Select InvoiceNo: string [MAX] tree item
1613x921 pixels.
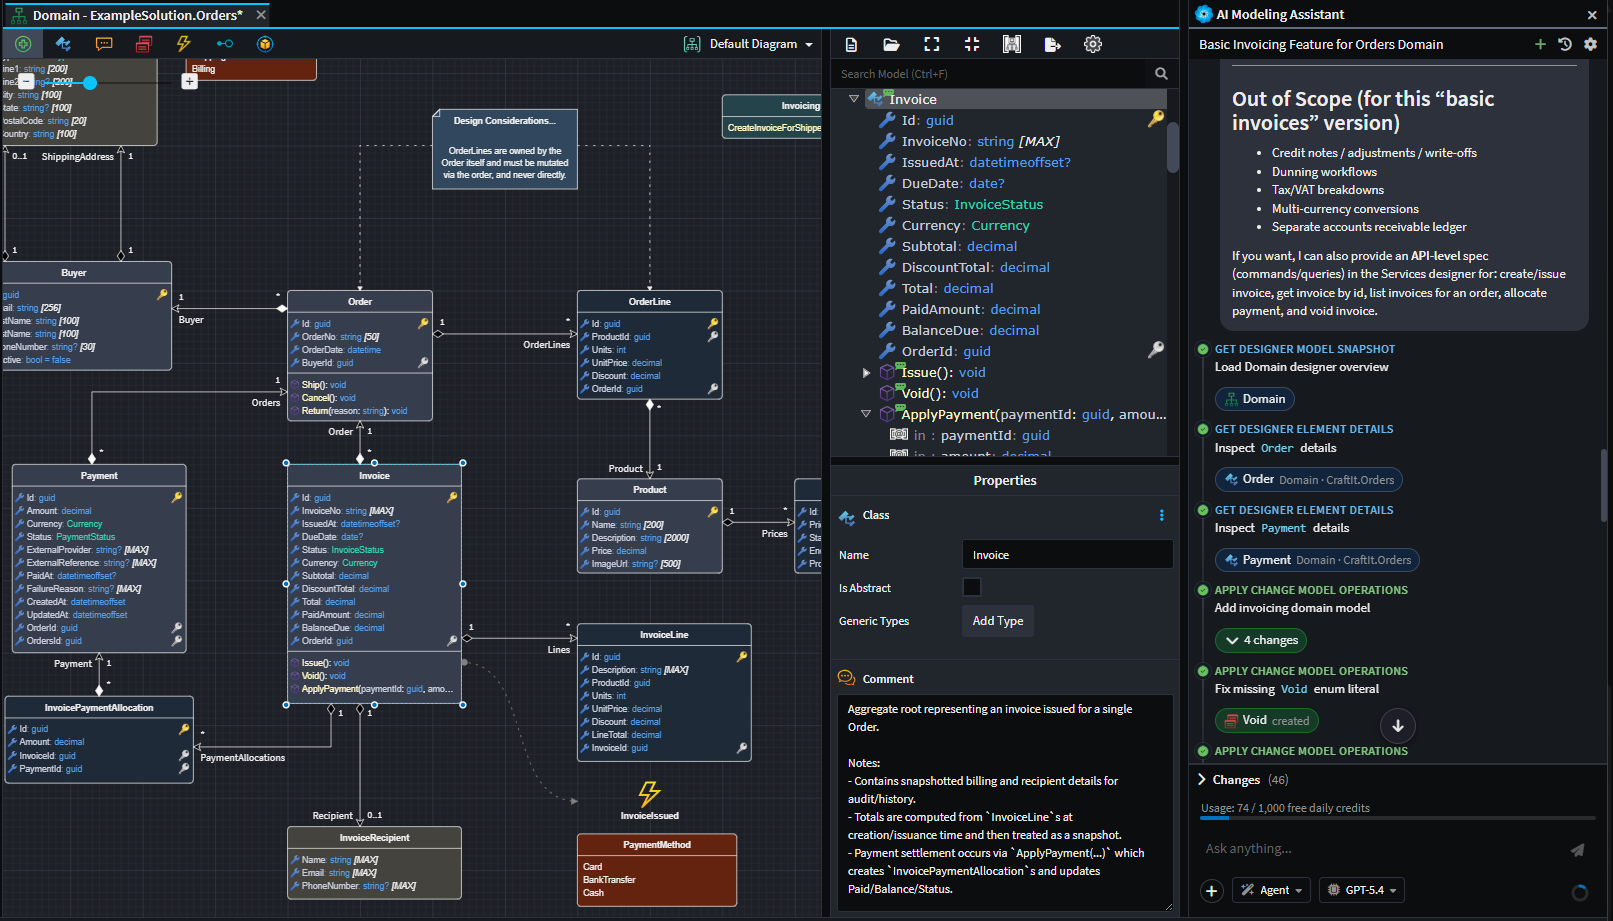pos(981,141)
